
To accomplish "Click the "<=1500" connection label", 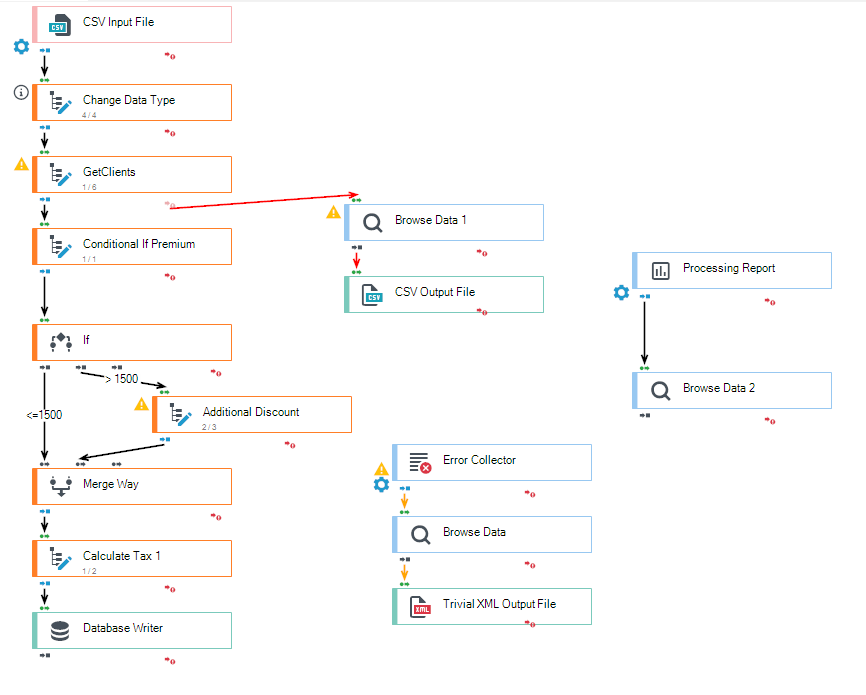I will point(45,415).
